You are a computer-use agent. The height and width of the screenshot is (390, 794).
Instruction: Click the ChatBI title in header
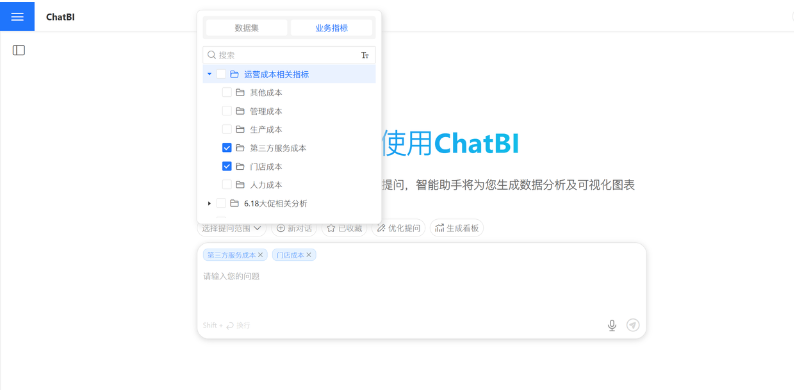click(60, 17)
